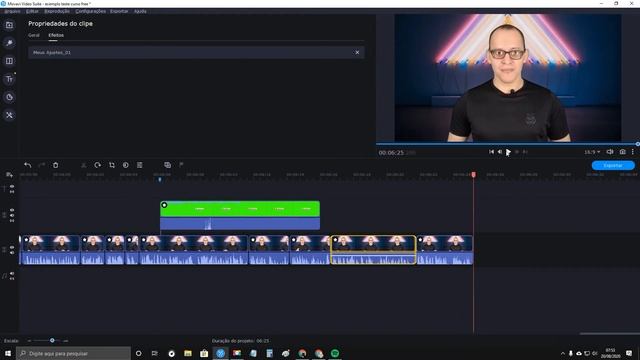This screenshot has height=360, width=640.
Task: Open the Ajuda menu
Action: pyautogui.click(x=140, y=11)
